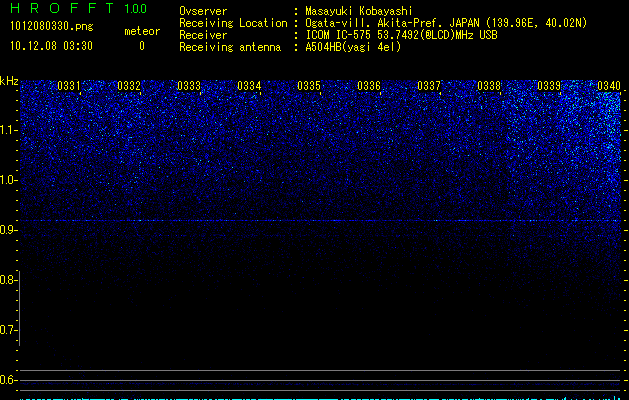Click the 0336 time marker

tap(369, 86)
